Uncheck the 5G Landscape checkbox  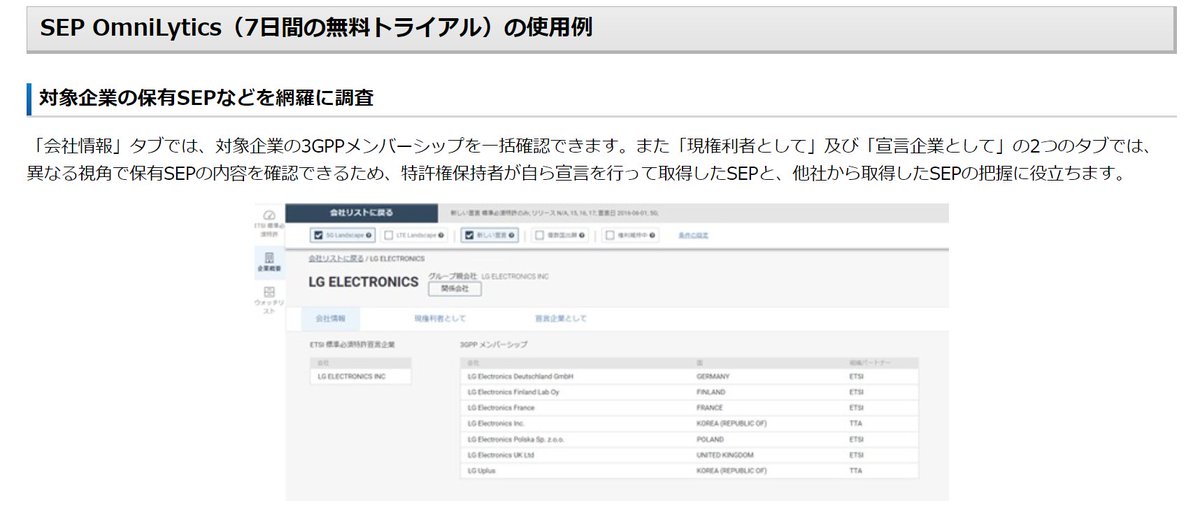(x=319, y=236)
